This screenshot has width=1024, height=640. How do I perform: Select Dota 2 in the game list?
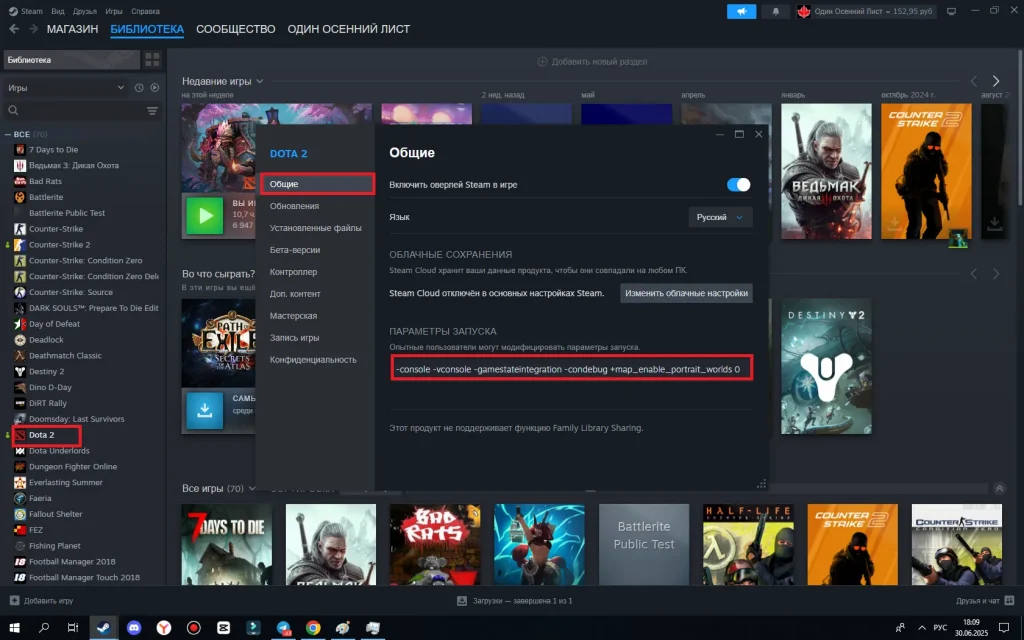41,435
